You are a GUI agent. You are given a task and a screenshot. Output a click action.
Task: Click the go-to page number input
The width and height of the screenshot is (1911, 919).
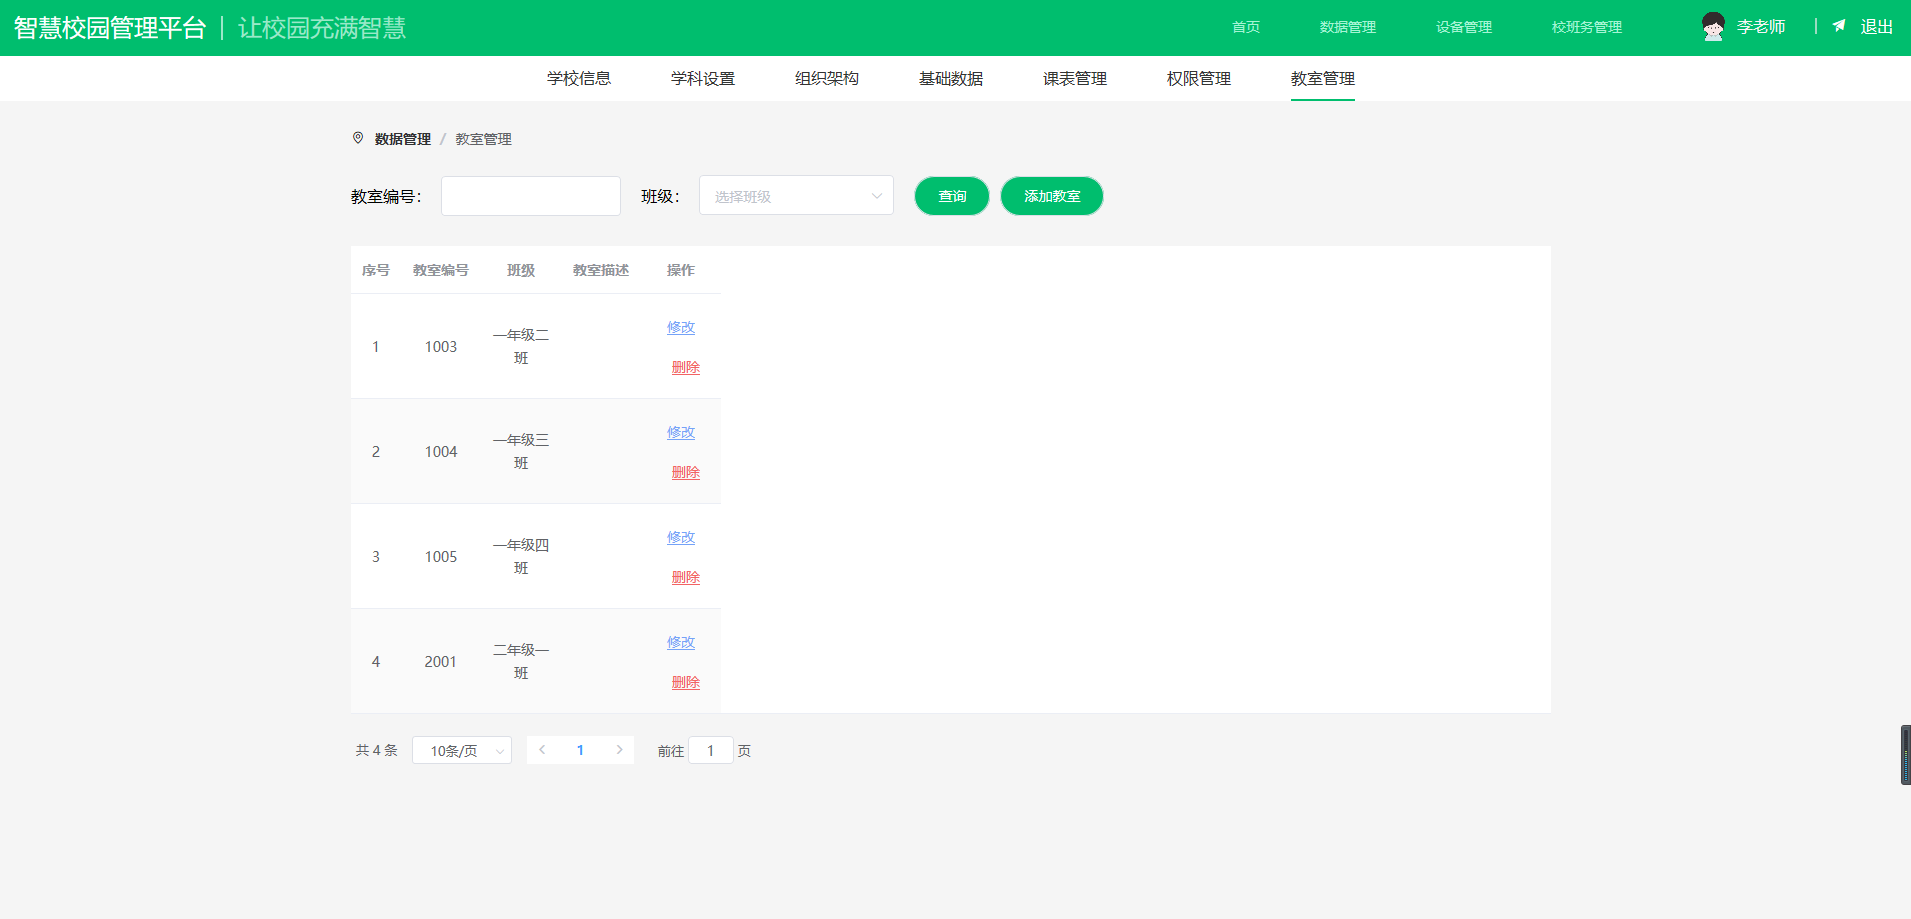(710, 751)
